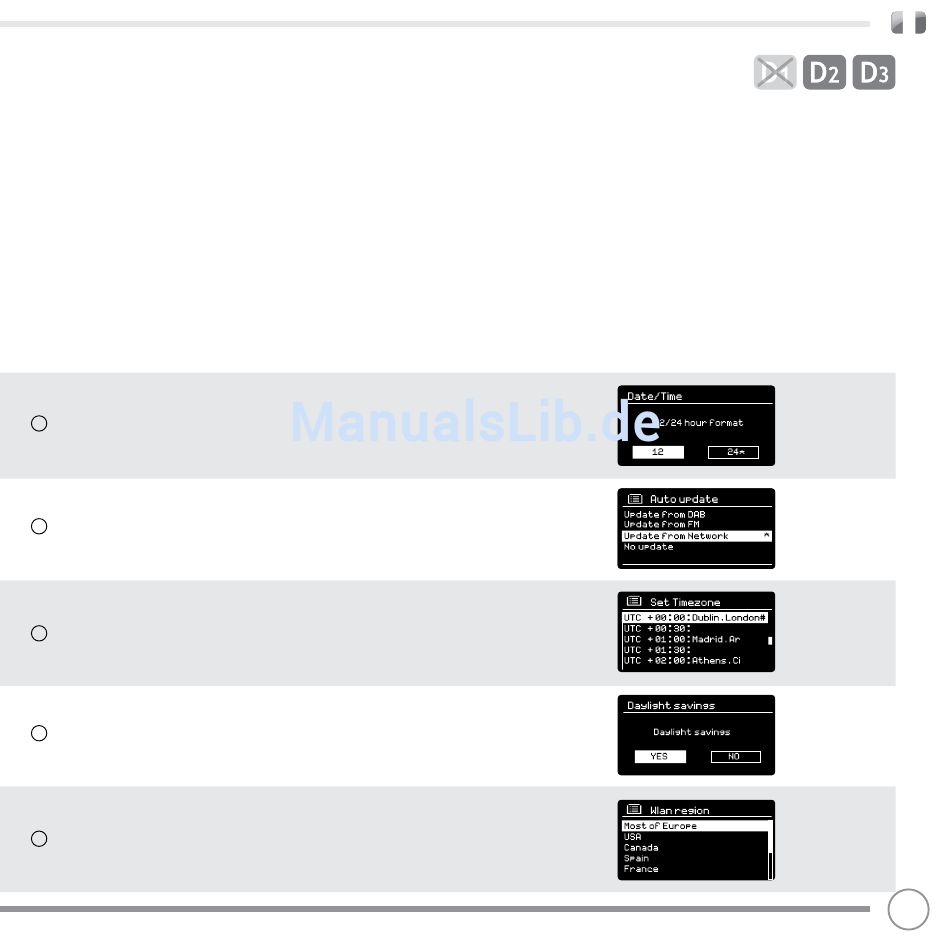950x950 pixels.
Task: Select No update in Auto update list
Action: [648, 546]
